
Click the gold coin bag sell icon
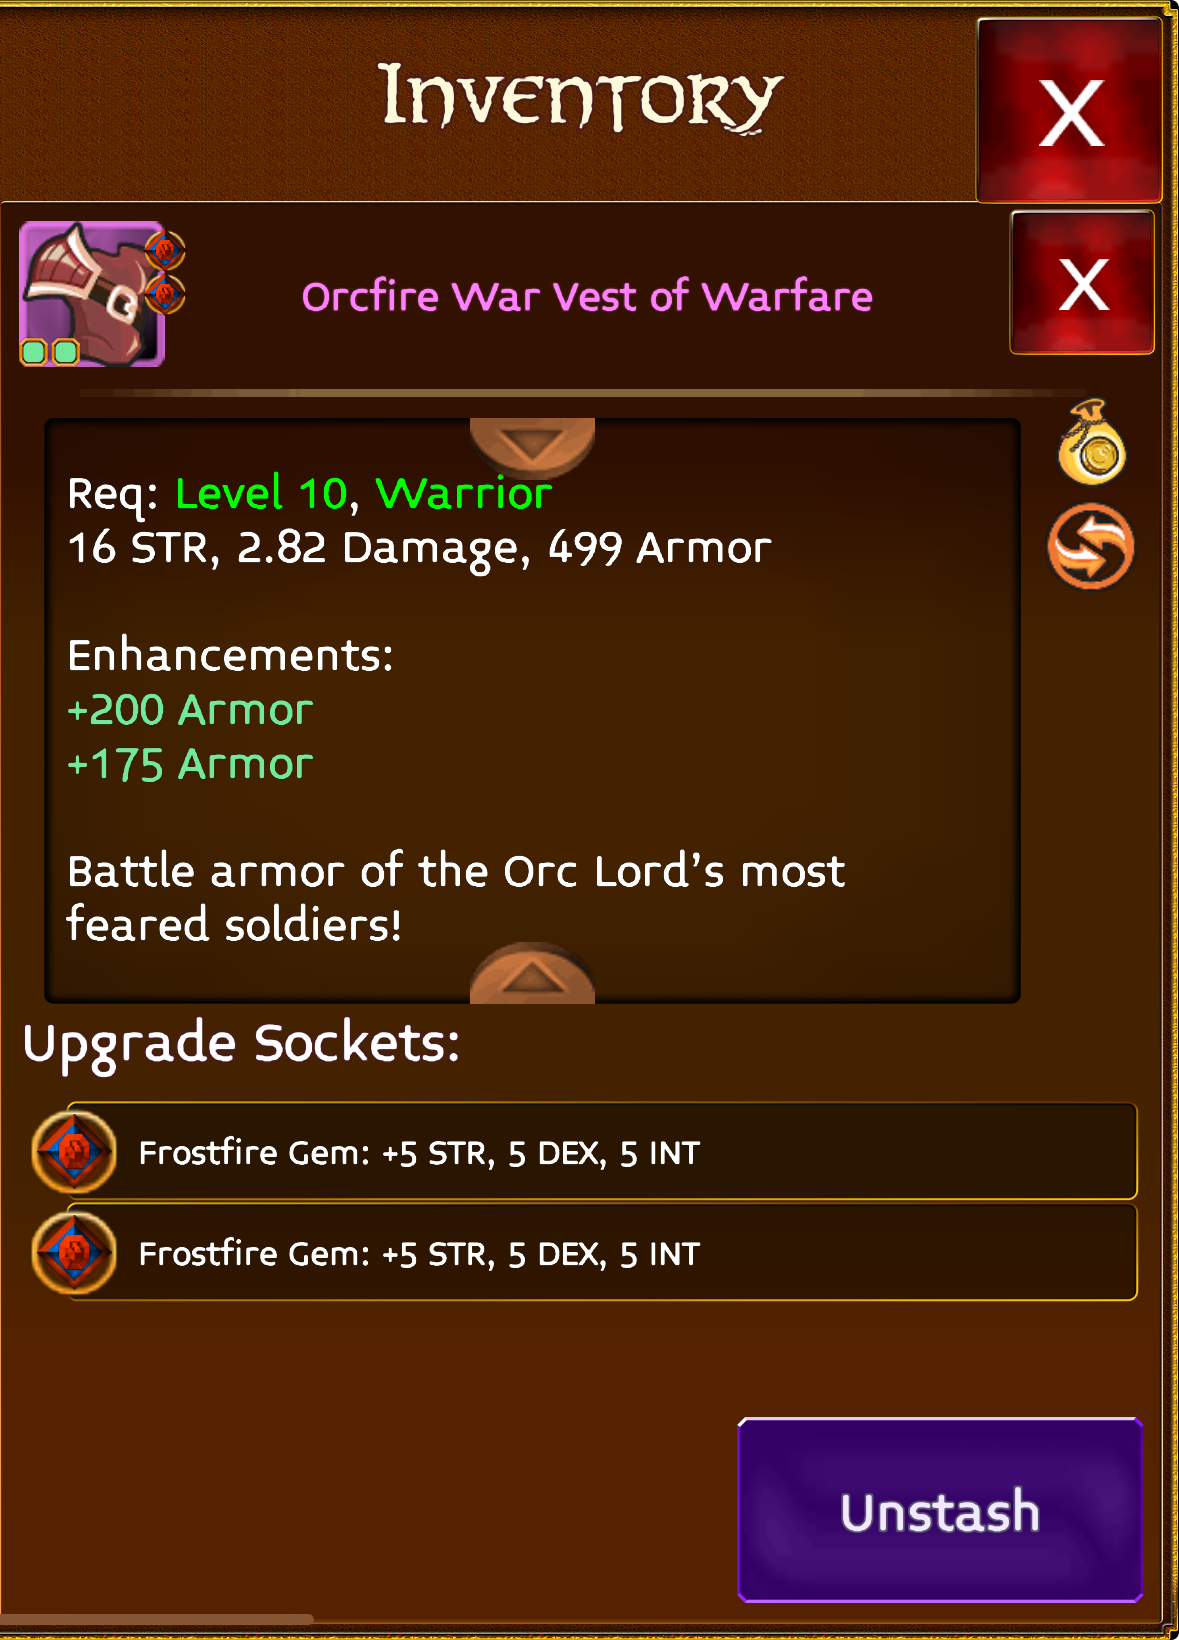pos(1092,442)
